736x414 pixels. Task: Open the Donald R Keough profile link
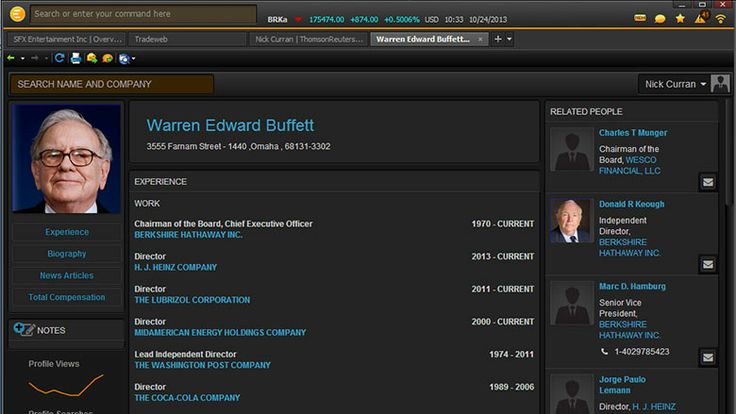click(x=631, y=204)
